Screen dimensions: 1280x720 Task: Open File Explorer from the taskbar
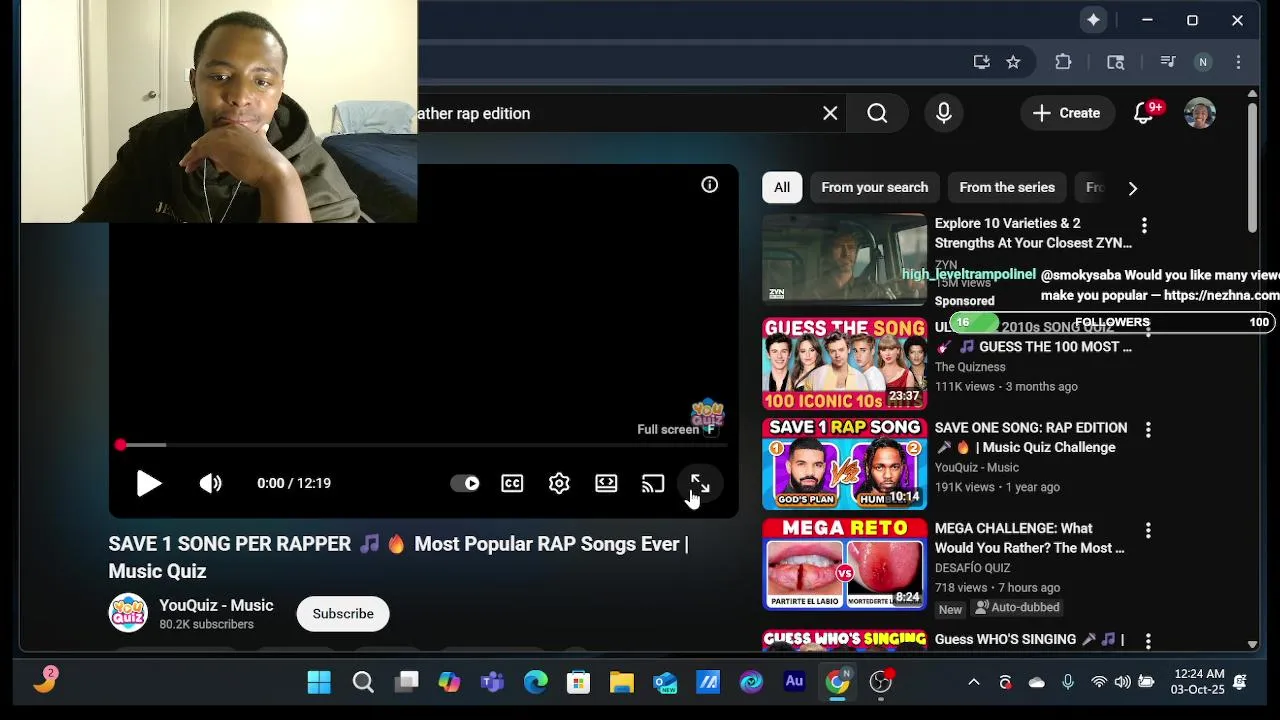(622, 682)
